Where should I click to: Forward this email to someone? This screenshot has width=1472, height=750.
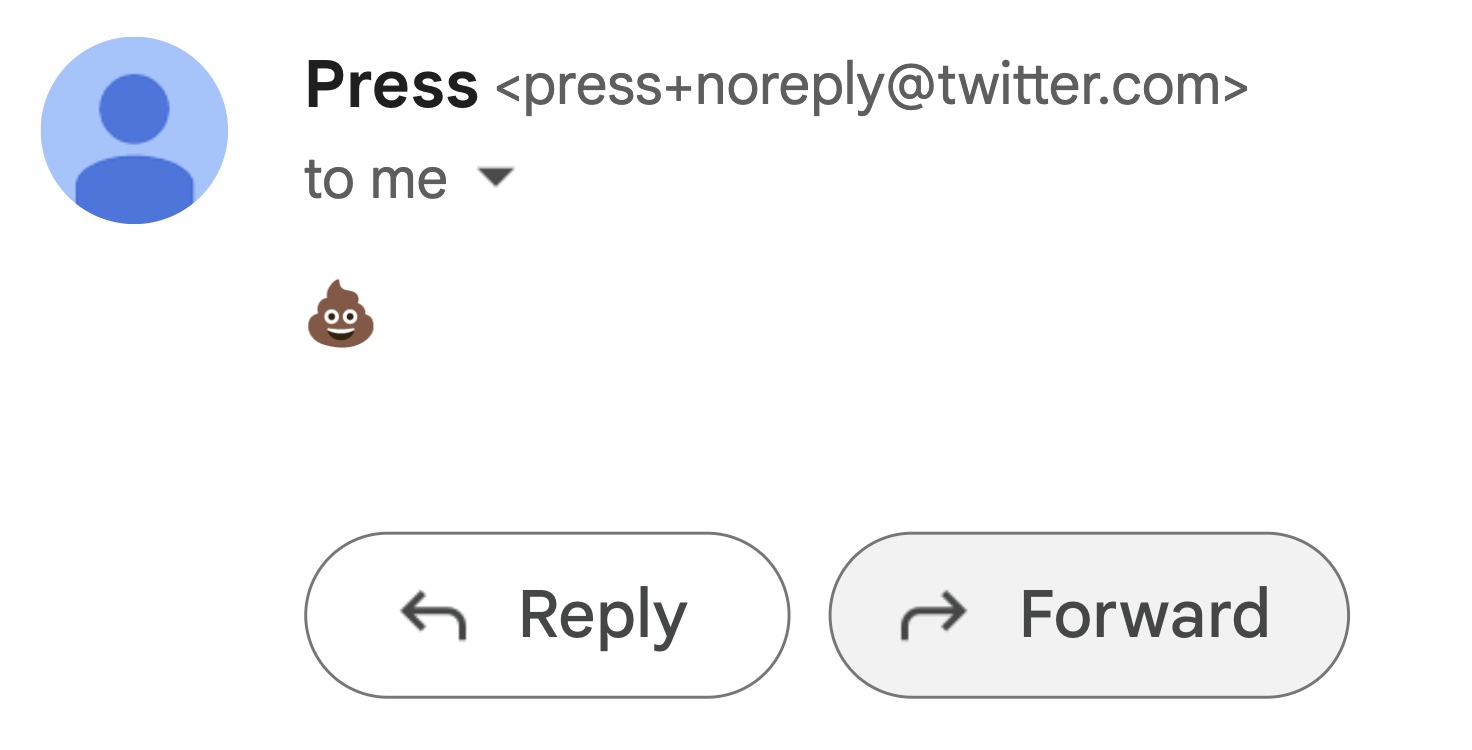coord(1089,615)
